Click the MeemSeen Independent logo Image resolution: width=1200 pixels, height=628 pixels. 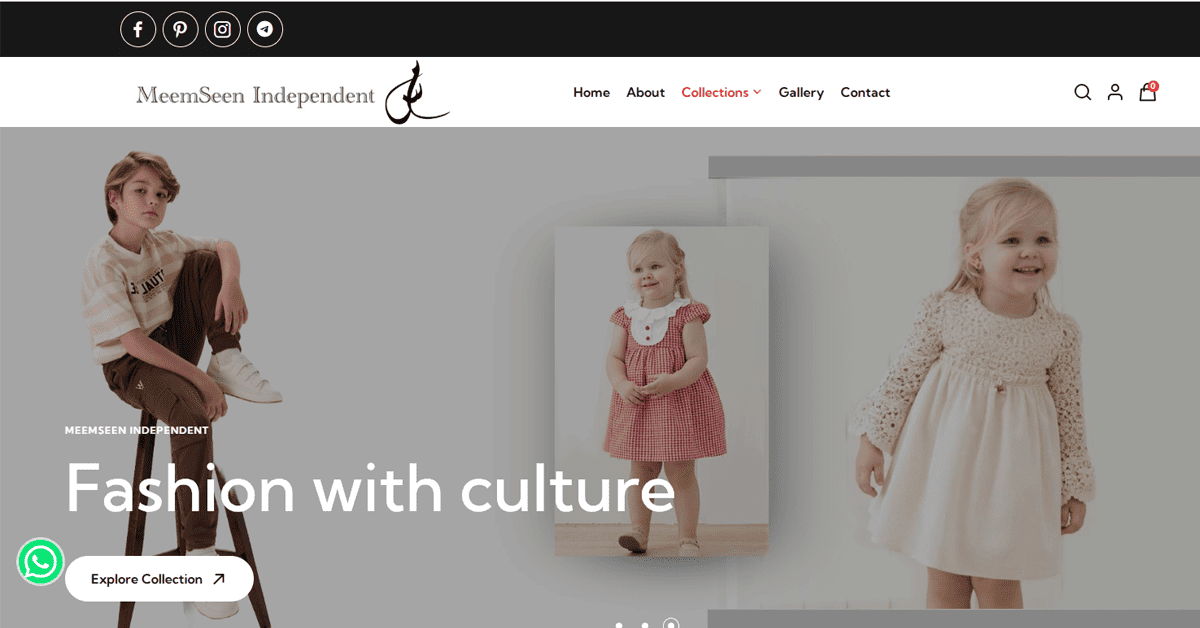pos(293,93)
